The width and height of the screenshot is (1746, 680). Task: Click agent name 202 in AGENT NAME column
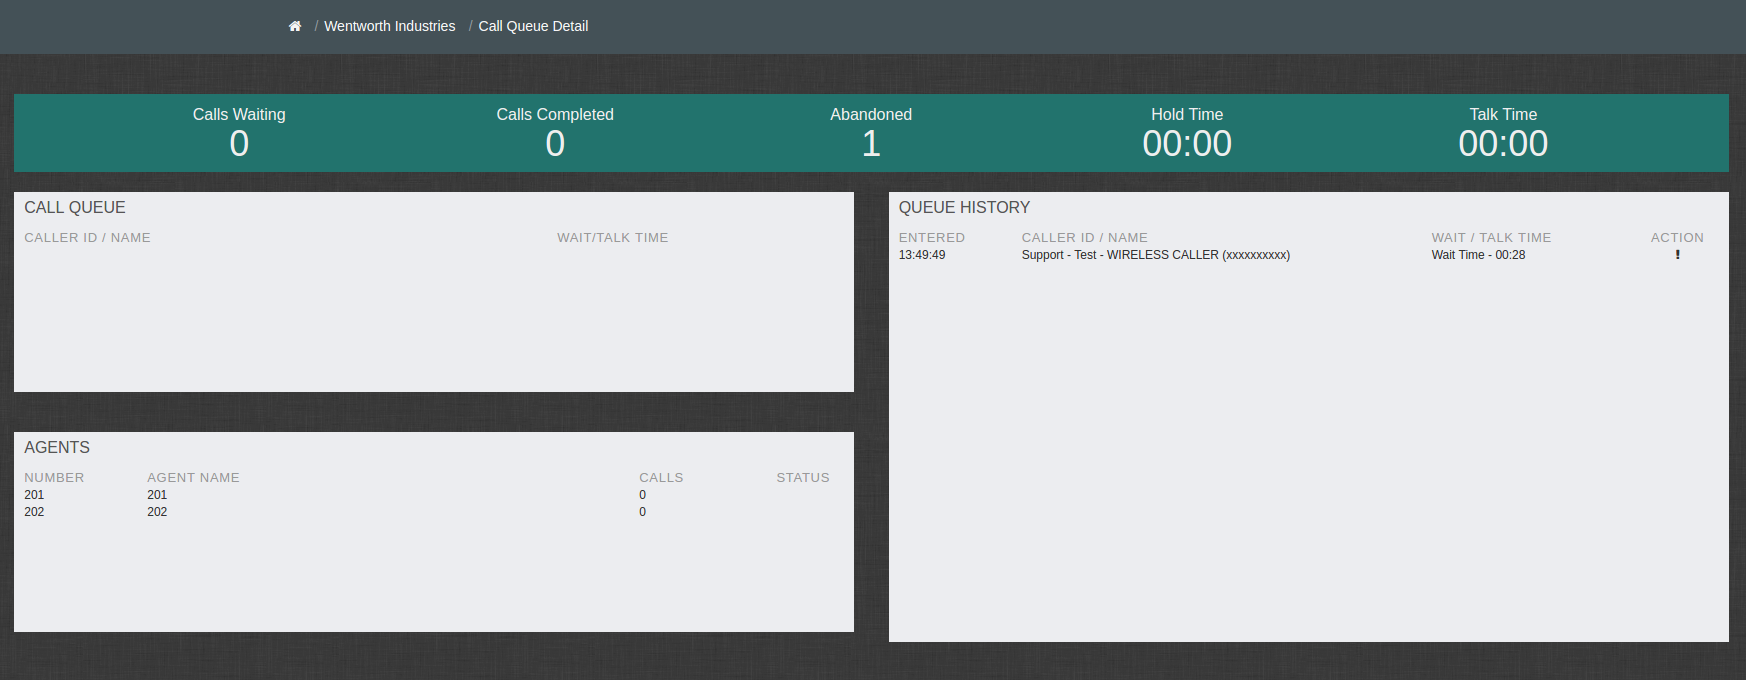157,512
